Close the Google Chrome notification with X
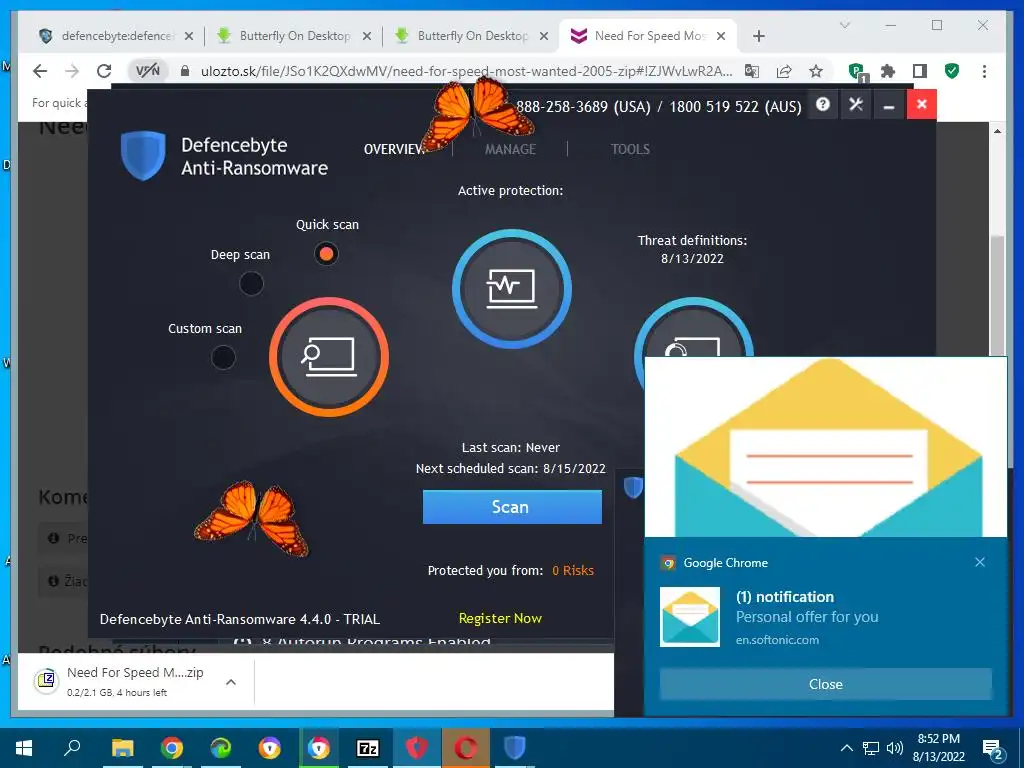The height and width of the screenshot is (768, 1024). point(980,562)
